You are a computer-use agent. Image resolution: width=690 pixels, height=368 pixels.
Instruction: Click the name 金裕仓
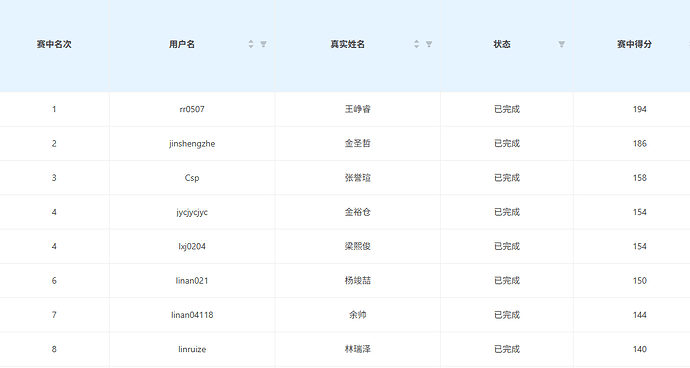(x=358, y=212)
